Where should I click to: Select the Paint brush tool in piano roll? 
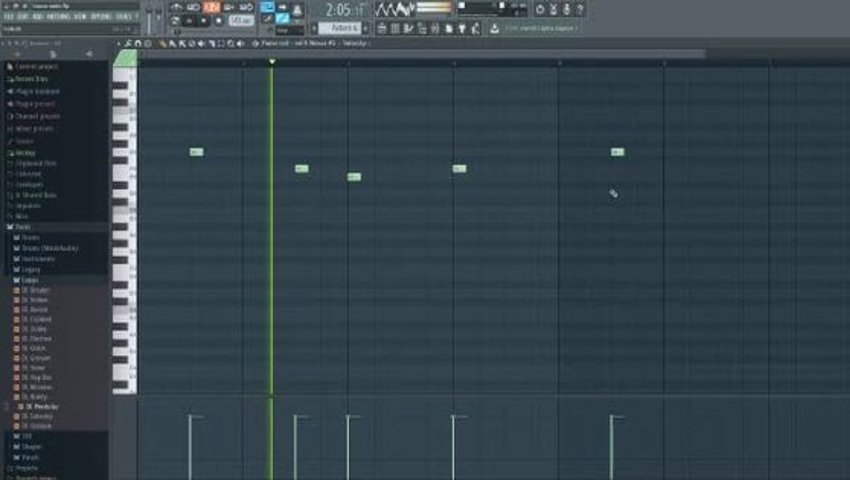pyautogui.click(x=172, y=43)
